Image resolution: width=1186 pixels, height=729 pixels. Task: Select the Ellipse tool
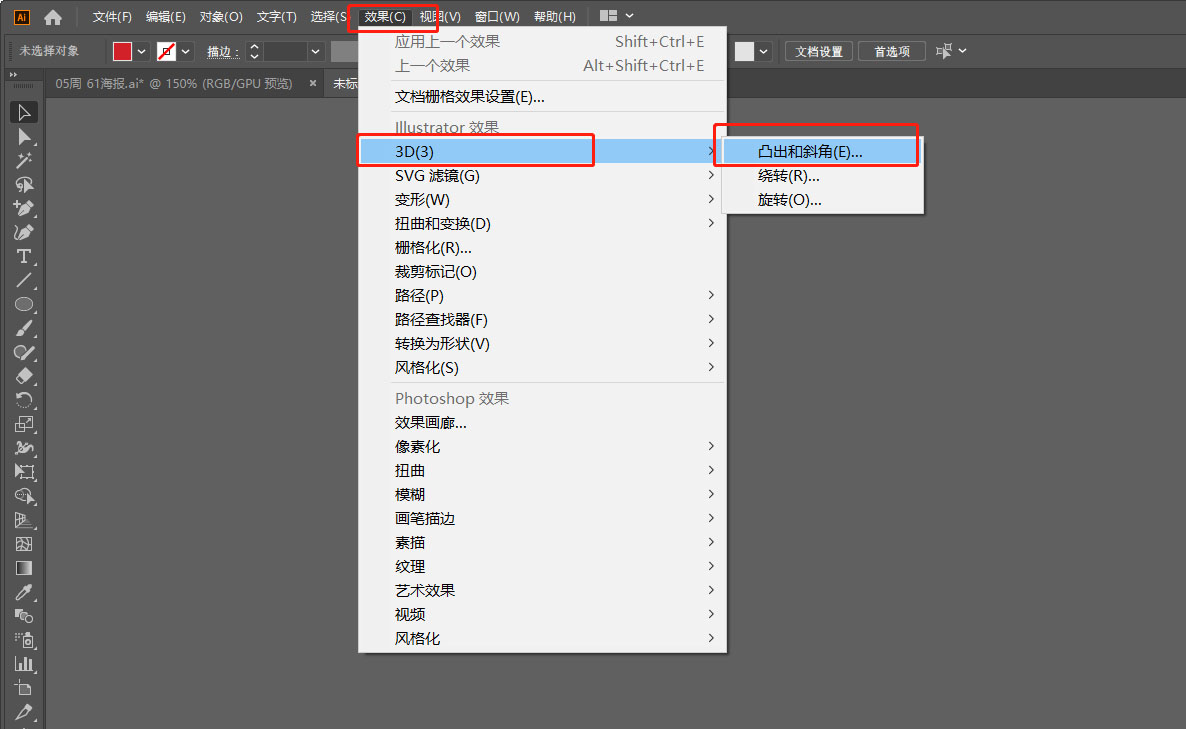point(23,304)
